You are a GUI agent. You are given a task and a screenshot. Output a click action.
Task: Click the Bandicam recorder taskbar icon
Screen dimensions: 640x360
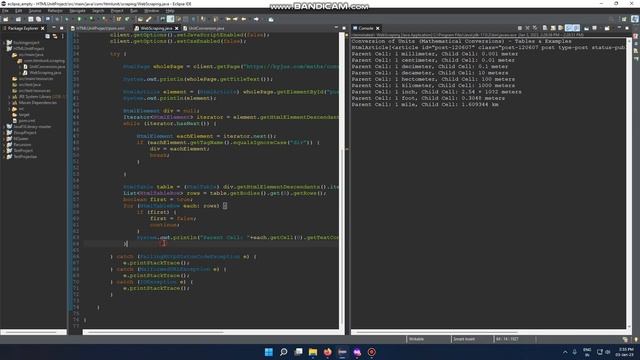click(x=371, y=352)
